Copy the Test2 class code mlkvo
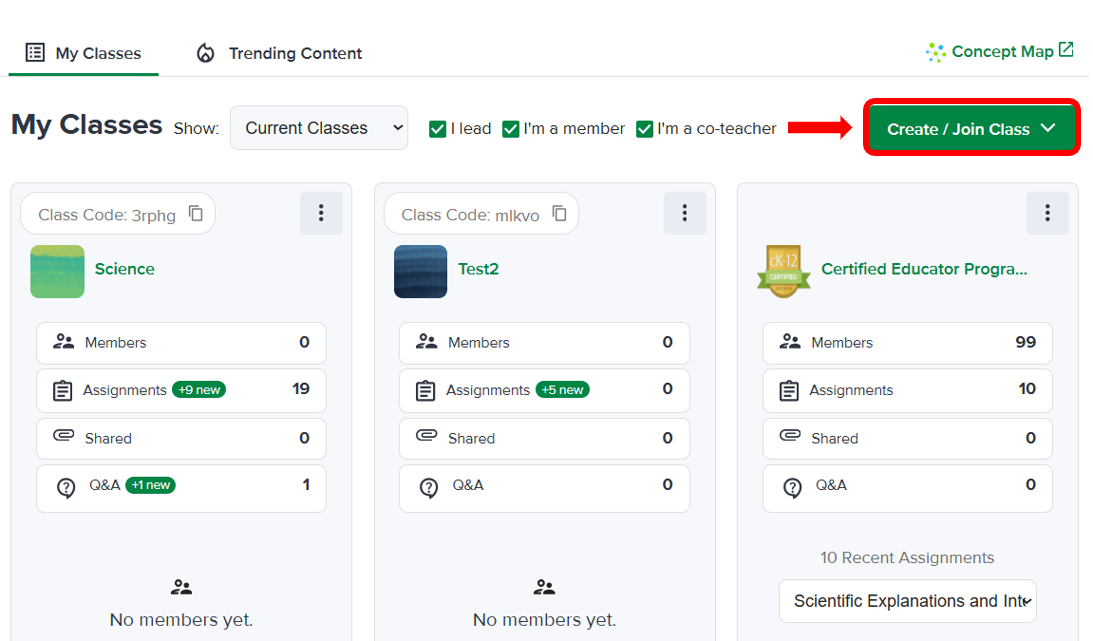The height and width of the screenshot is (641, 1093). [559, 213]
